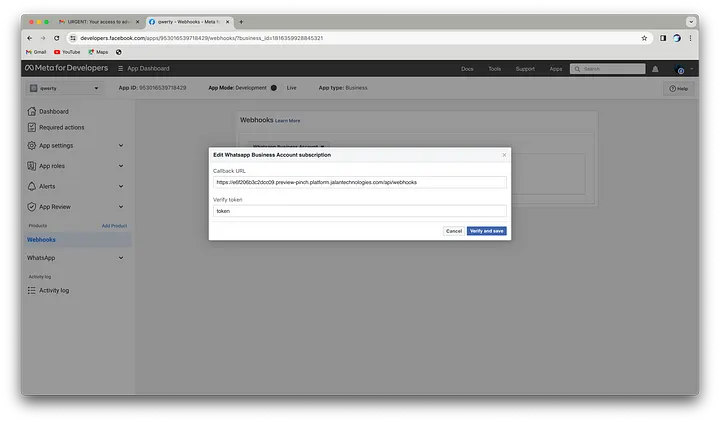
Task: Open Chrome three-dot menu
Action: tap(690, 38)
